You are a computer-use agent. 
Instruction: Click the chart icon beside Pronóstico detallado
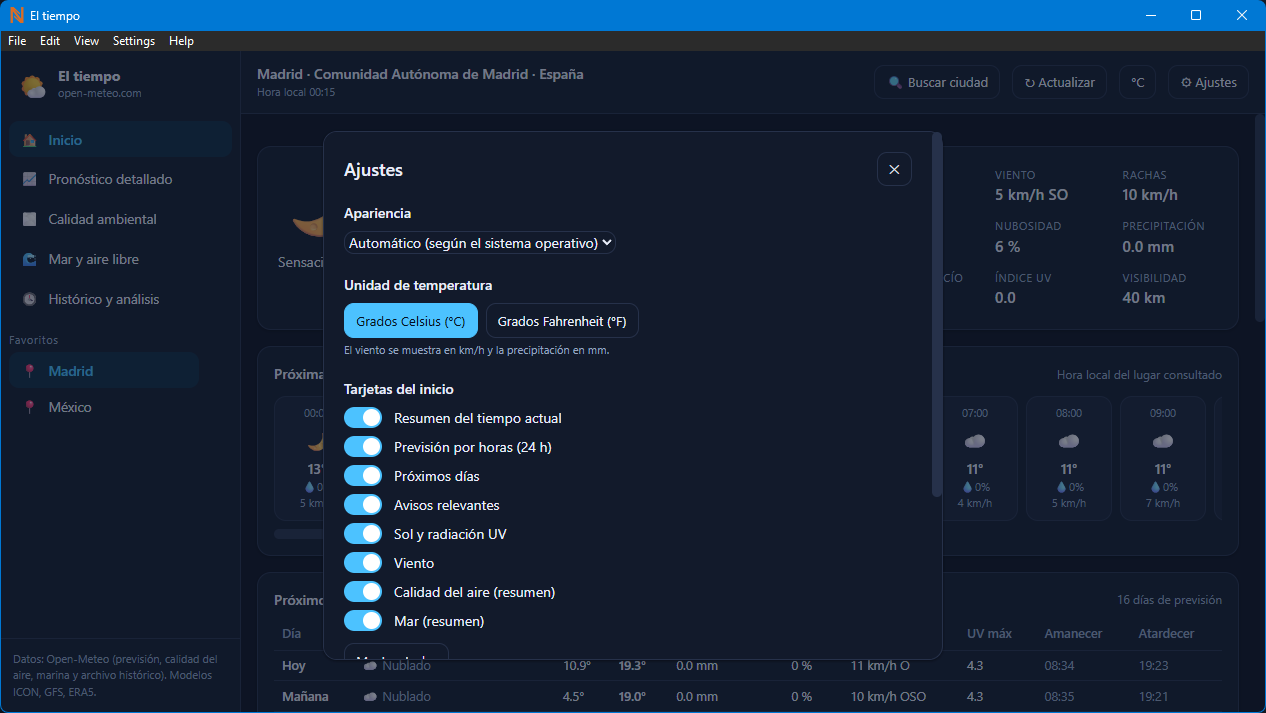[x=30, y=180]
